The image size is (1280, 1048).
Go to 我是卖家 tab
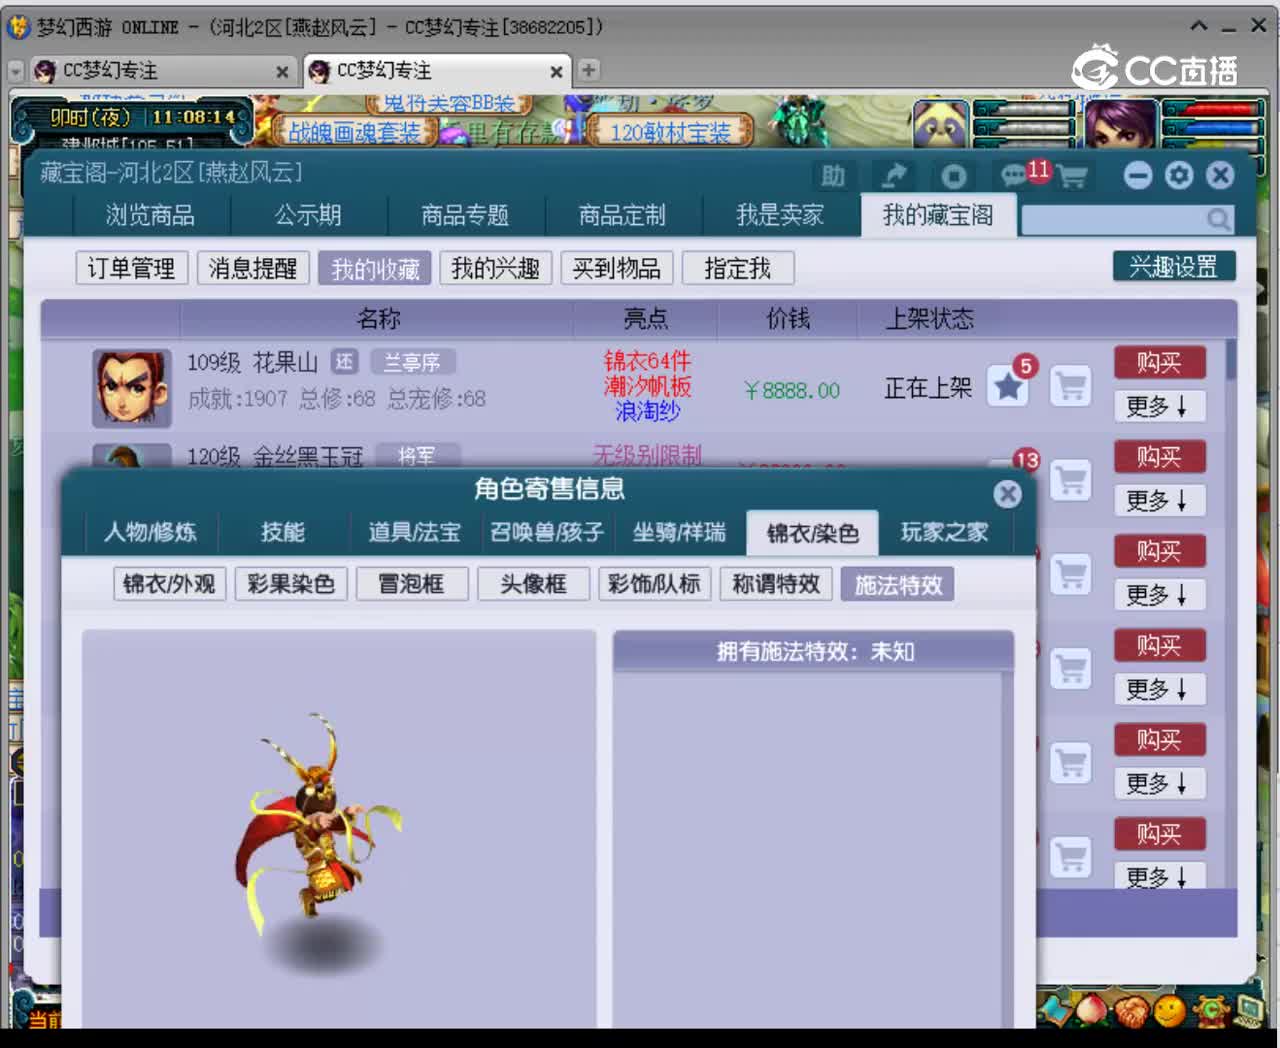780,215
